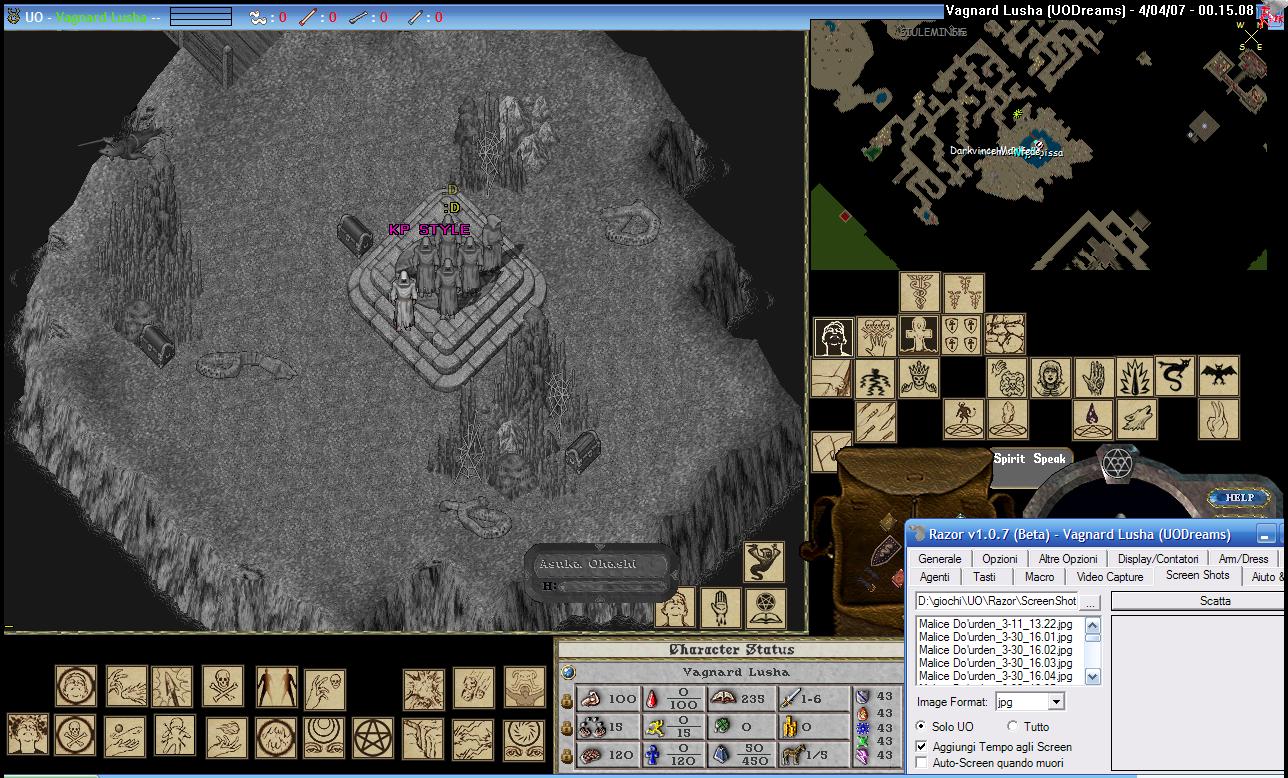Viewport: 1288px width, 778px height.
Task: Select Malice Do'urden_3-30_16.02.jpg in list
Action: pyautogui.click(x=996, y=650)
